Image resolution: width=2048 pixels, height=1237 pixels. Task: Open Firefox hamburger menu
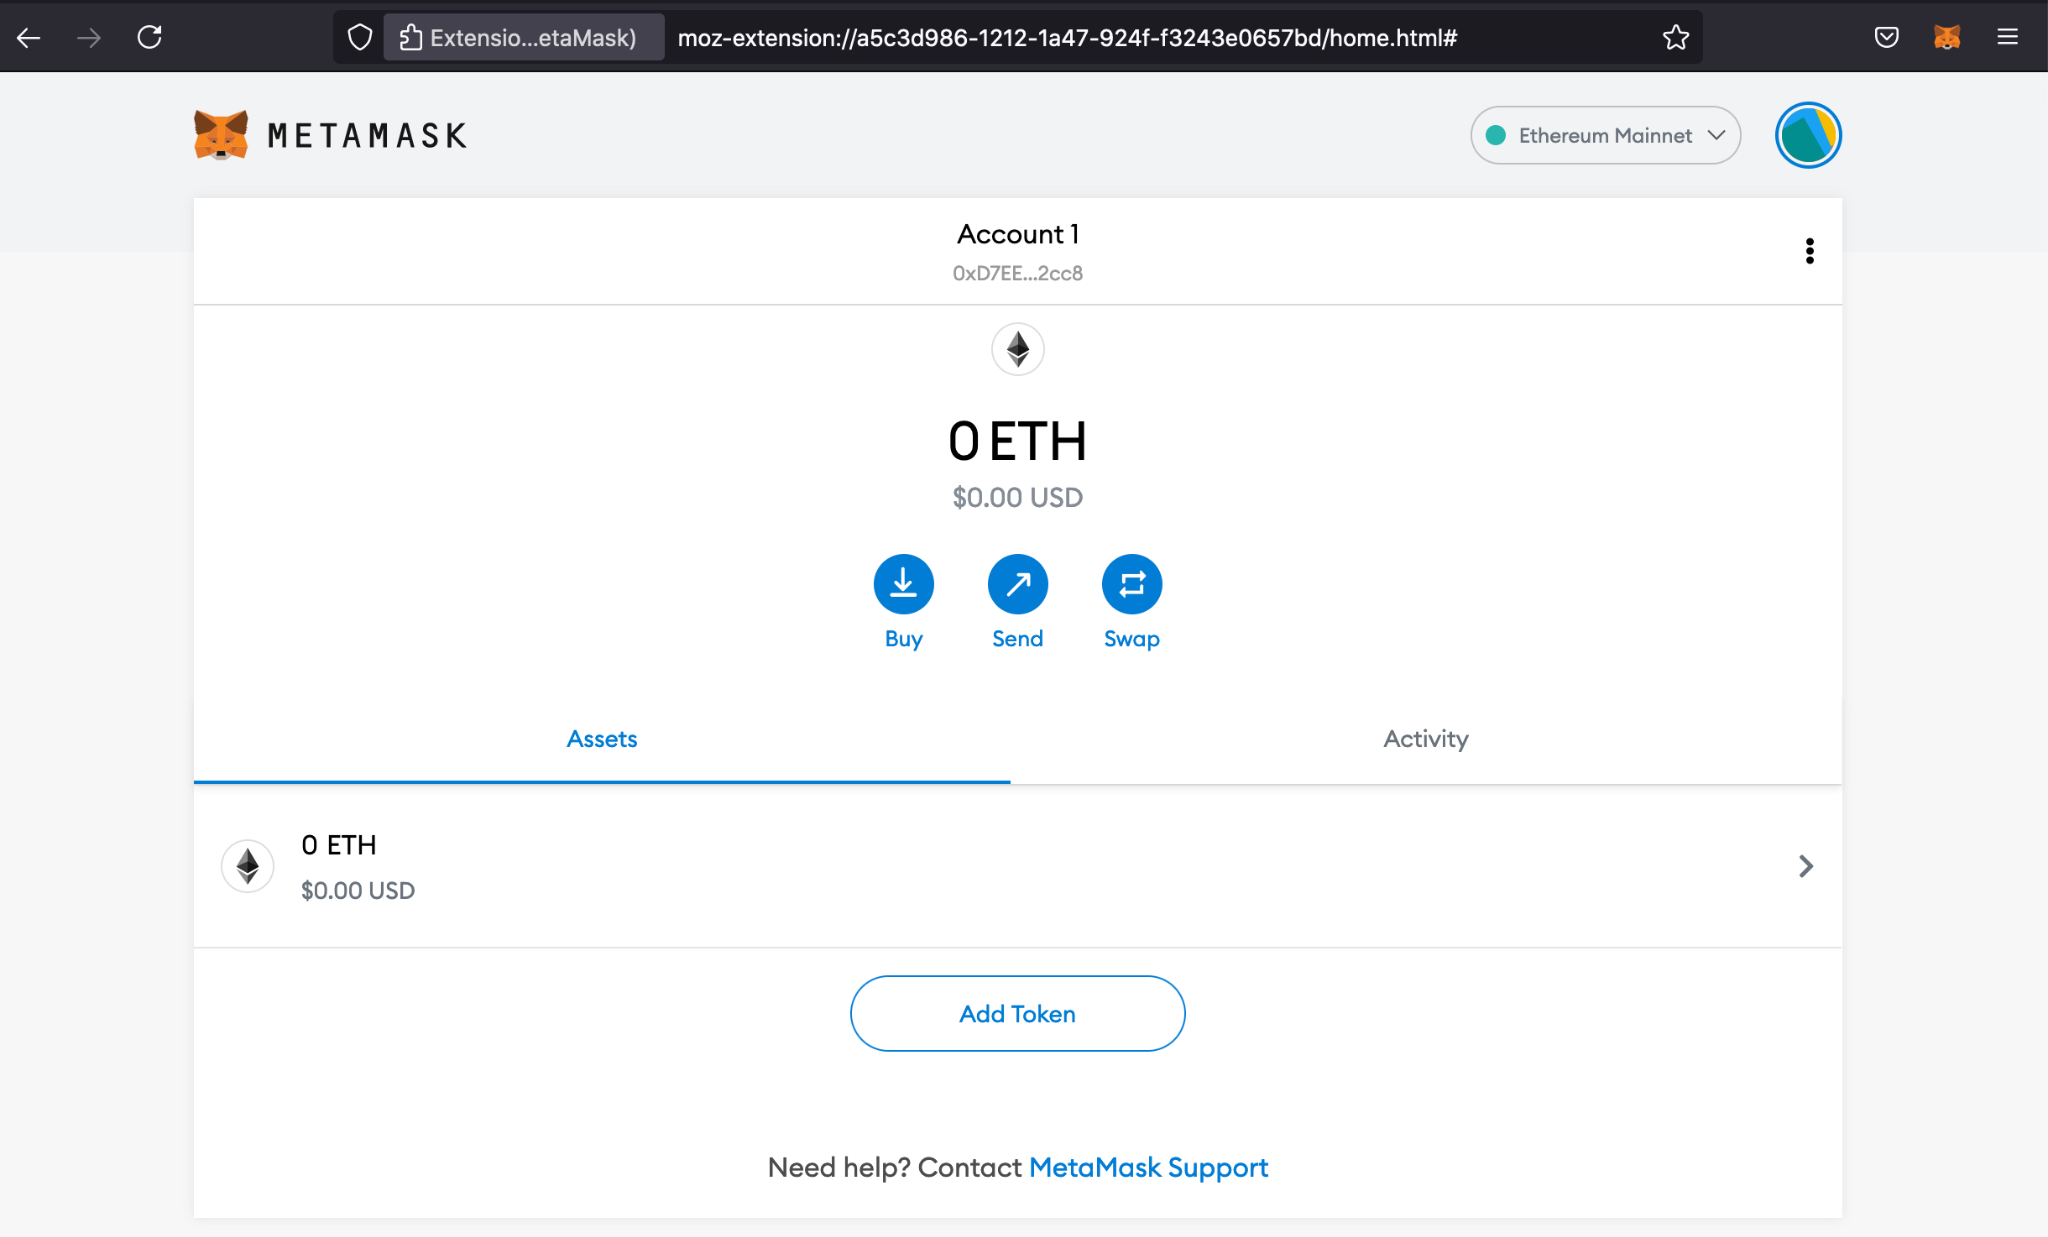tap(2007, 38)
